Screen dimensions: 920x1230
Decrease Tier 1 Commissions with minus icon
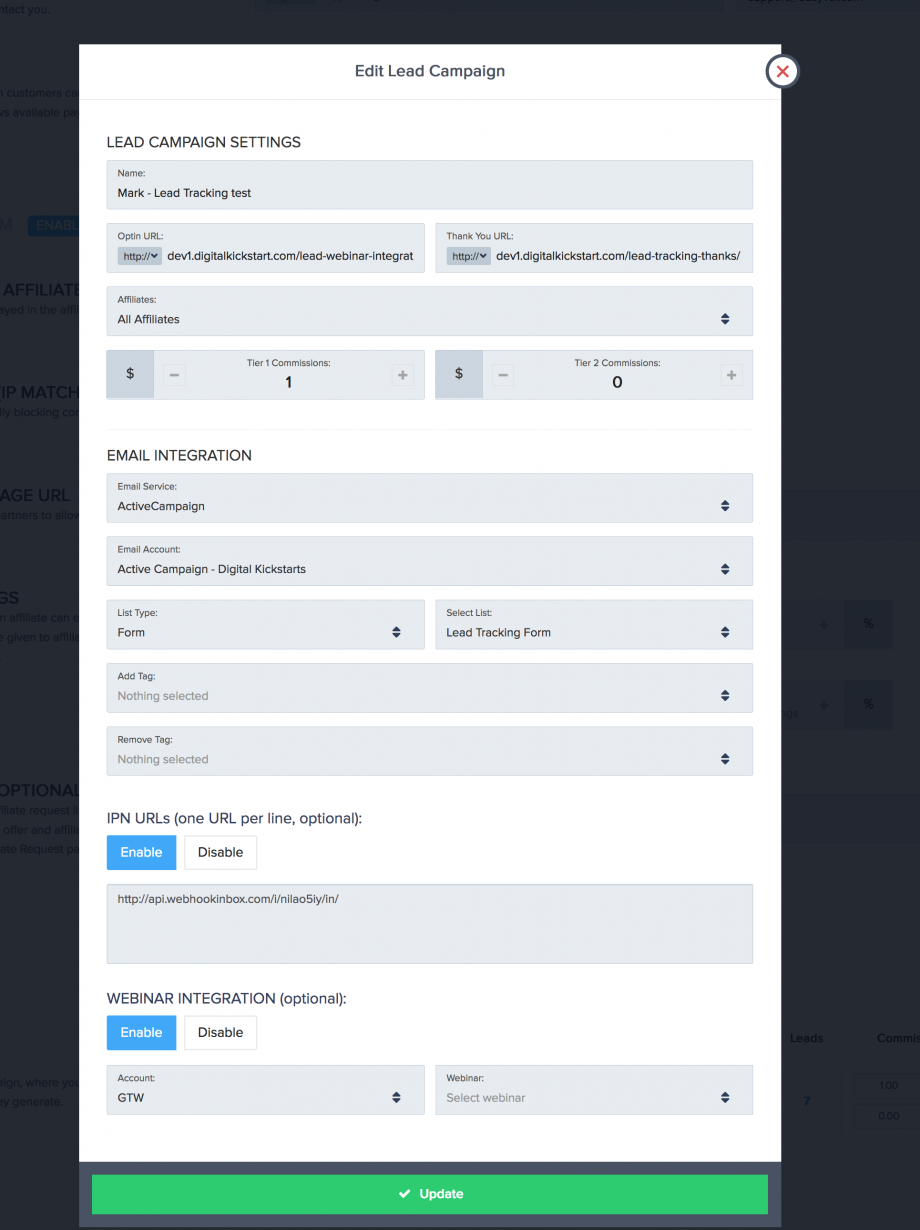174,375
